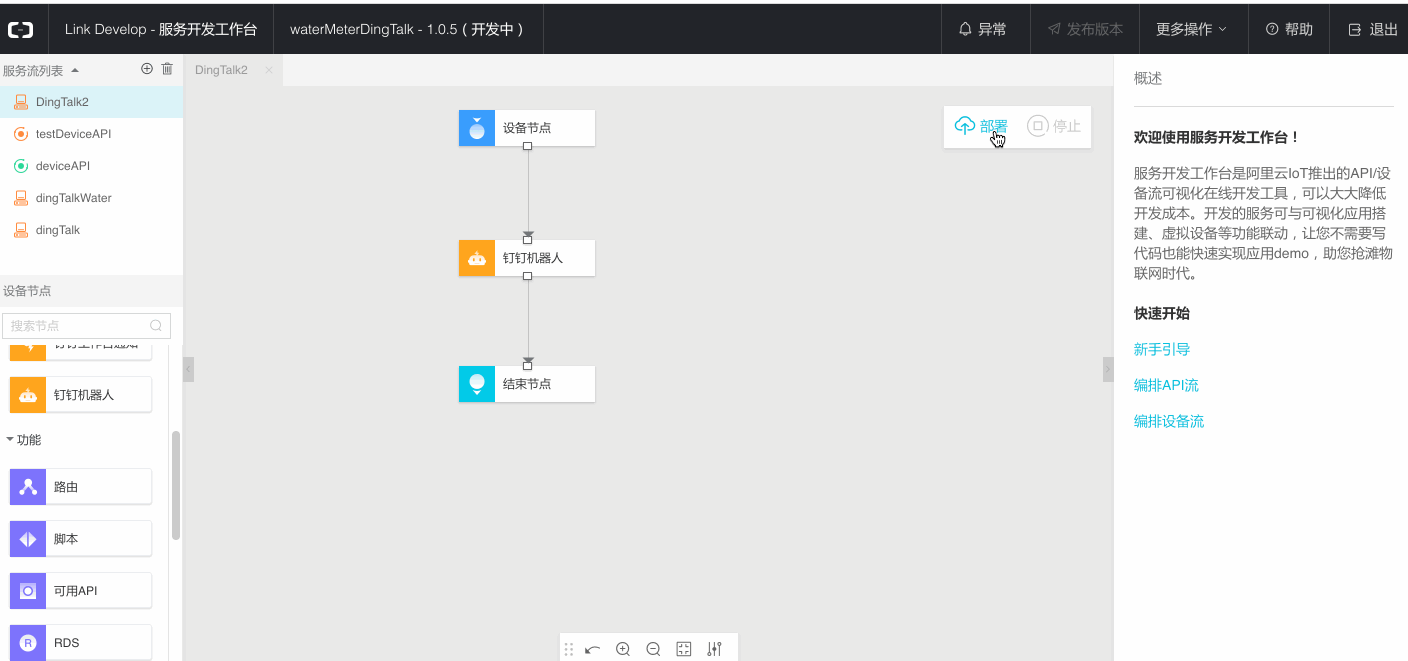
Task: Click the node palette vertical scrollbar
Action: click(x=176, y=485)
